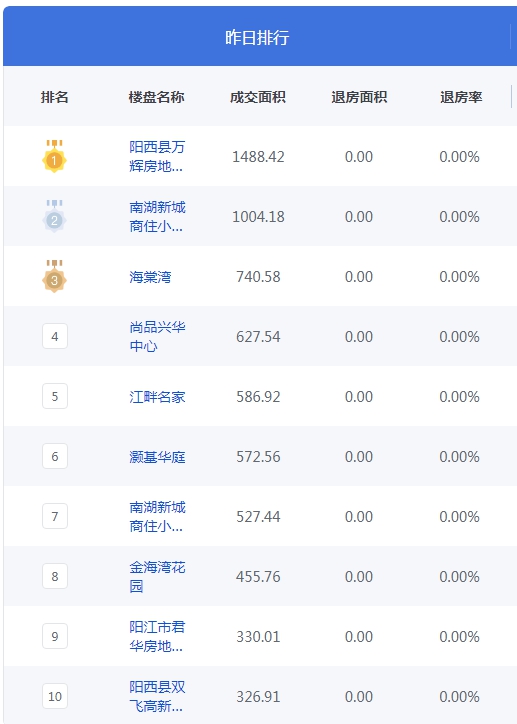
Task: Open the 金海湾花园 property link
Action: click(157, 576)
